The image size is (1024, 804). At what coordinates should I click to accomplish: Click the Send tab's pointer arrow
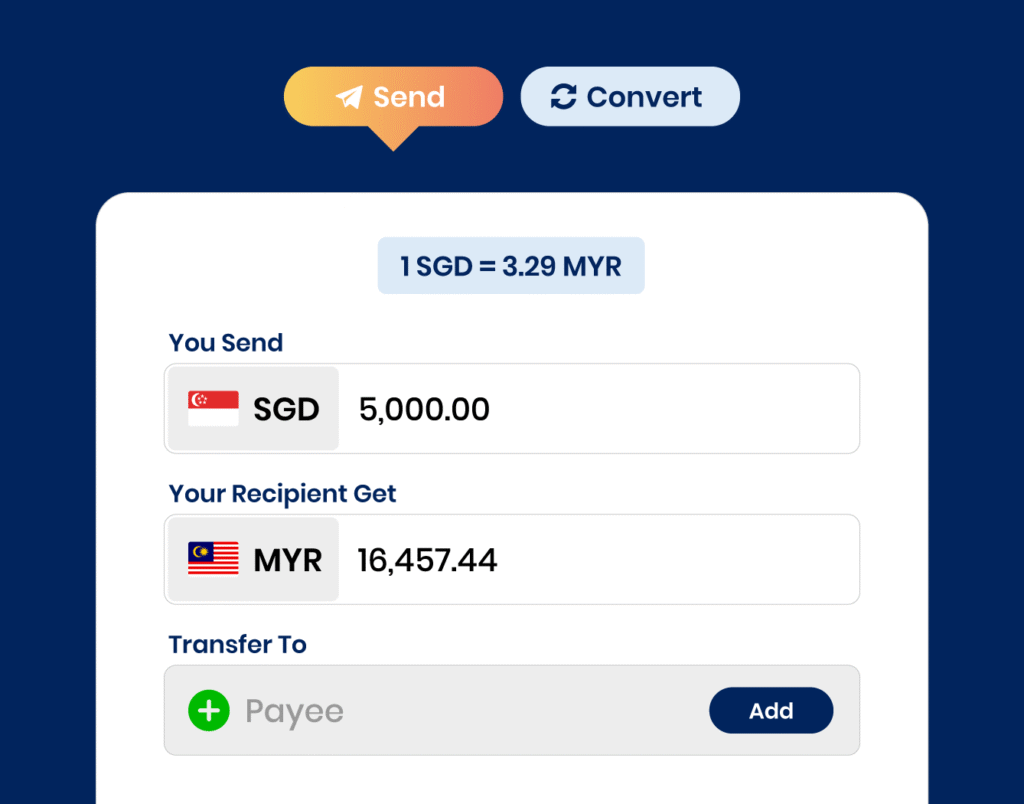[393, 138]
